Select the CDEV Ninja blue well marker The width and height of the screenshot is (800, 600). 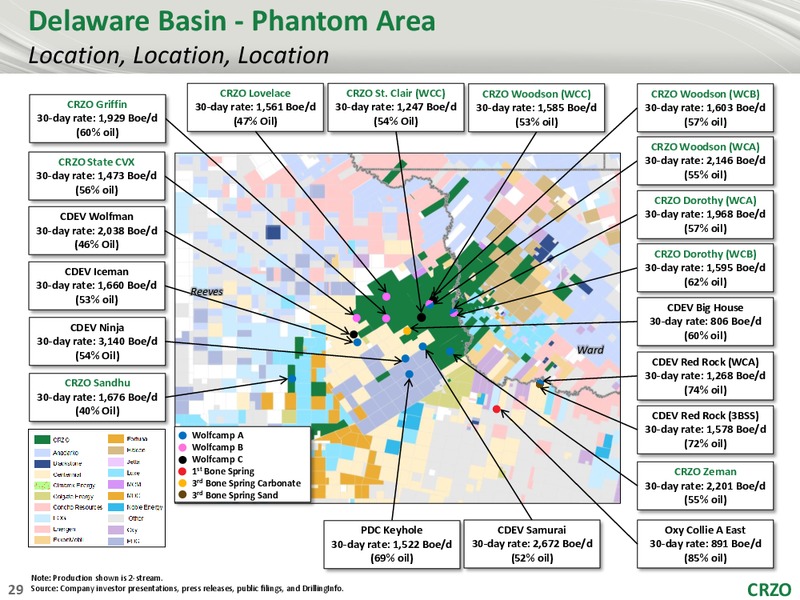pyautogui.click(x=406, y=359)
